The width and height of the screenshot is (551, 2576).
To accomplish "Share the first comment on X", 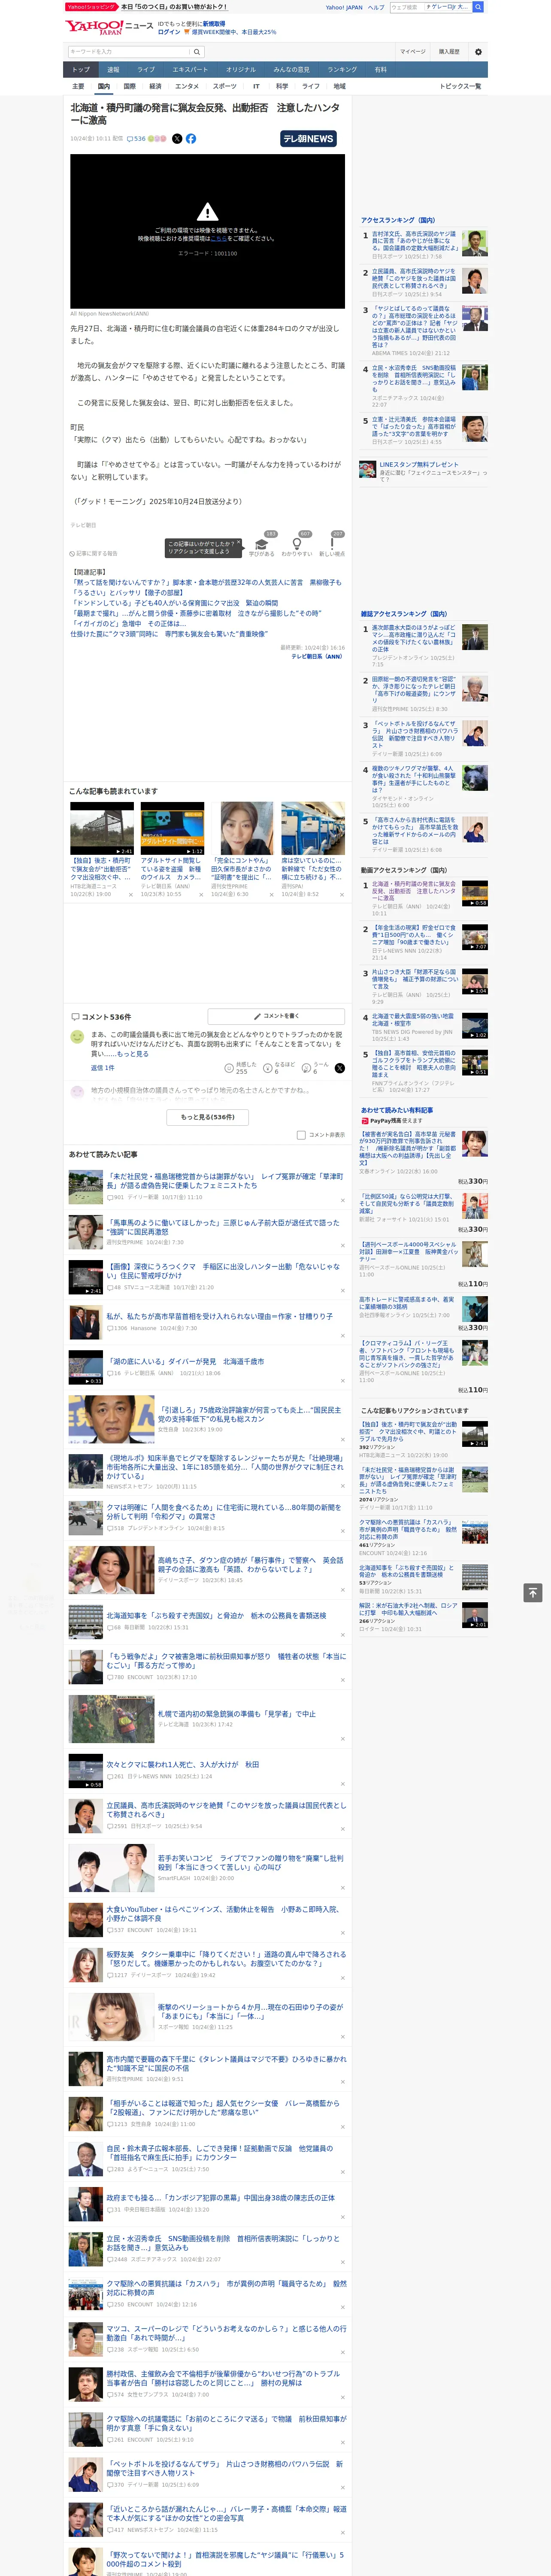I will tap(340, 1068).
